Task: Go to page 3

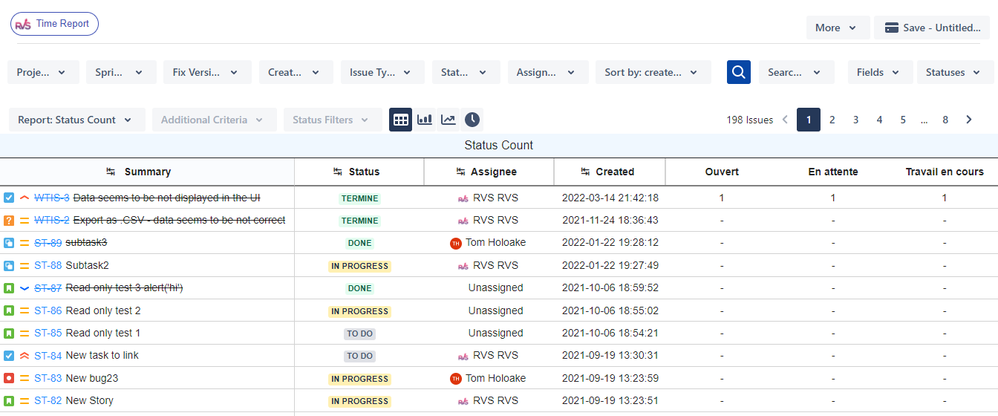Action: (855, 120)
